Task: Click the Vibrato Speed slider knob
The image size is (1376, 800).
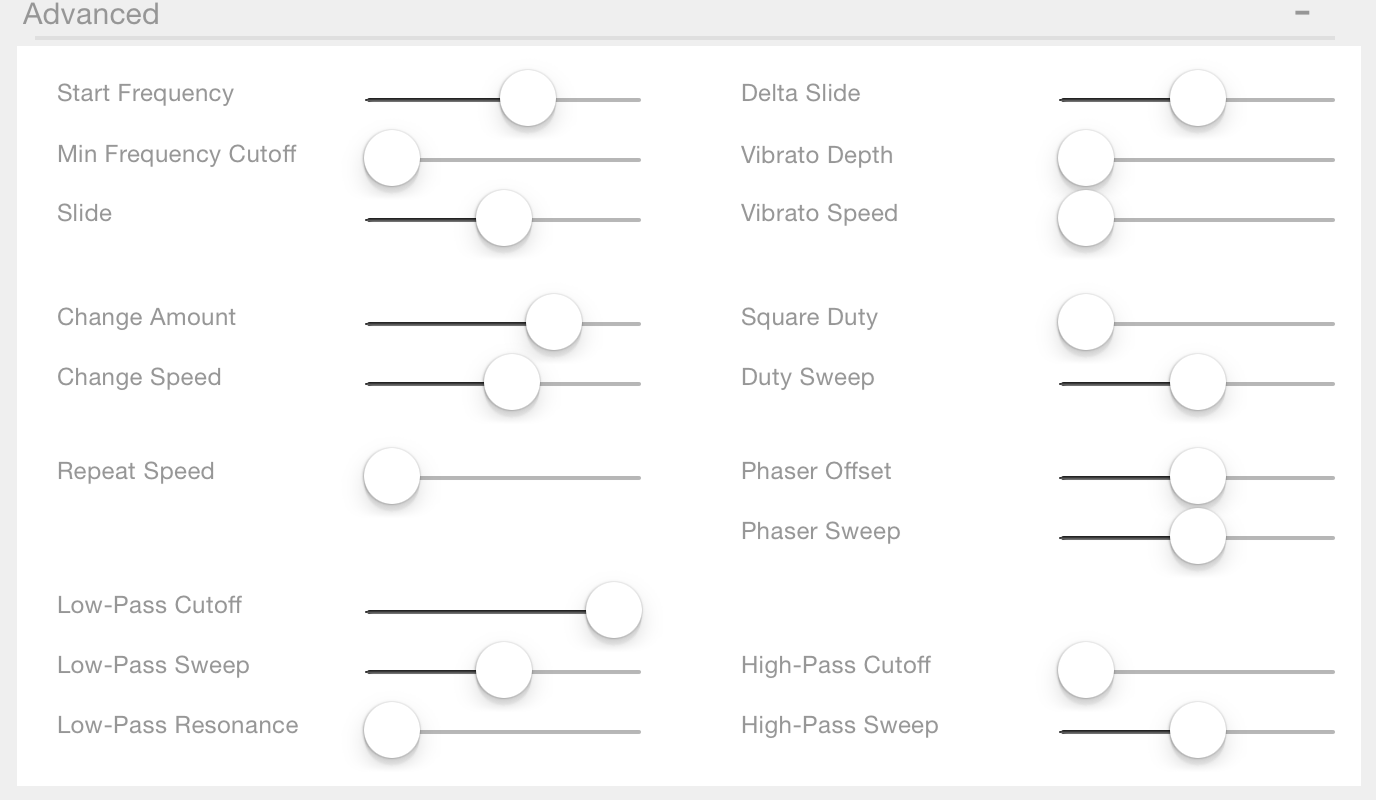Action: pos(1086,218)
